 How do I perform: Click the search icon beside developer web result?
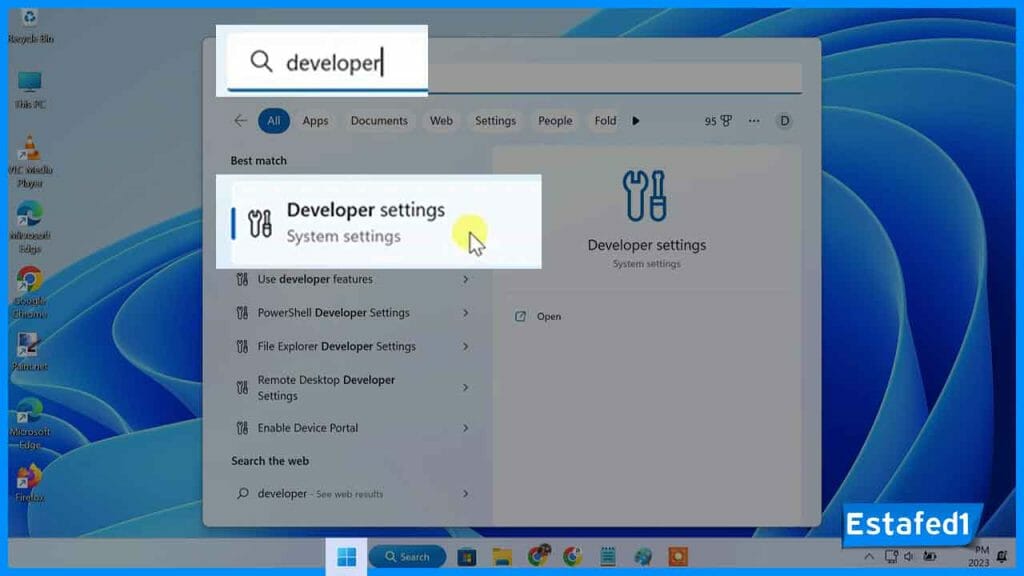click(x=243, y=493)
